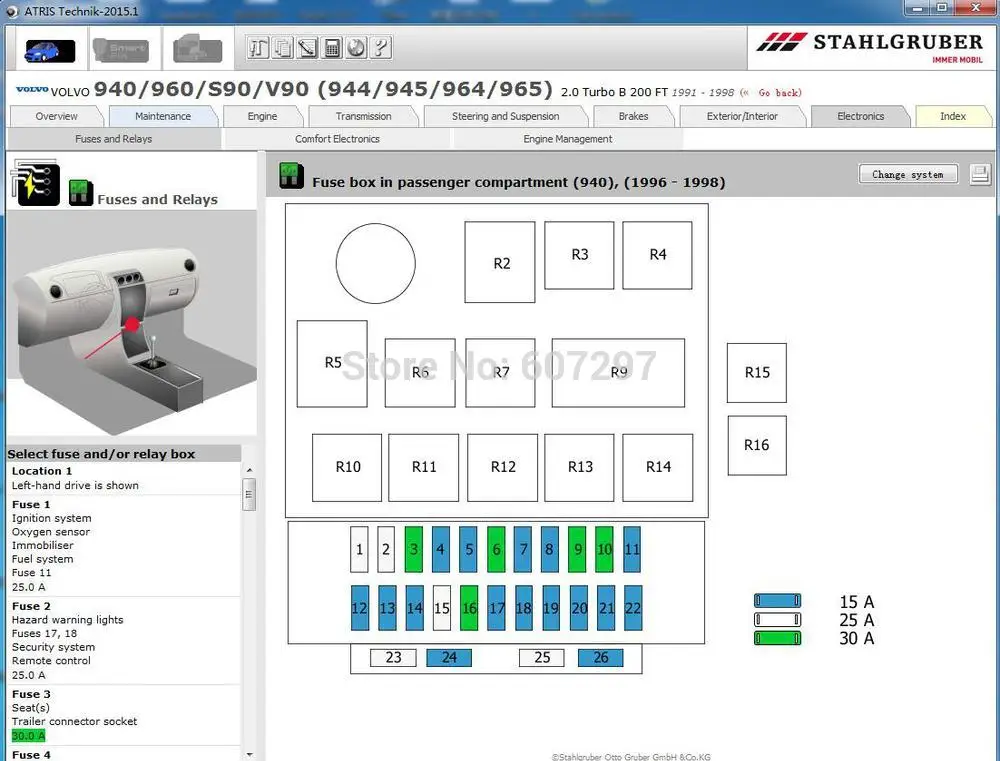Select blue fuse 26 in bottom row
Screen dimensions: 1000x761
coord(601,658)
